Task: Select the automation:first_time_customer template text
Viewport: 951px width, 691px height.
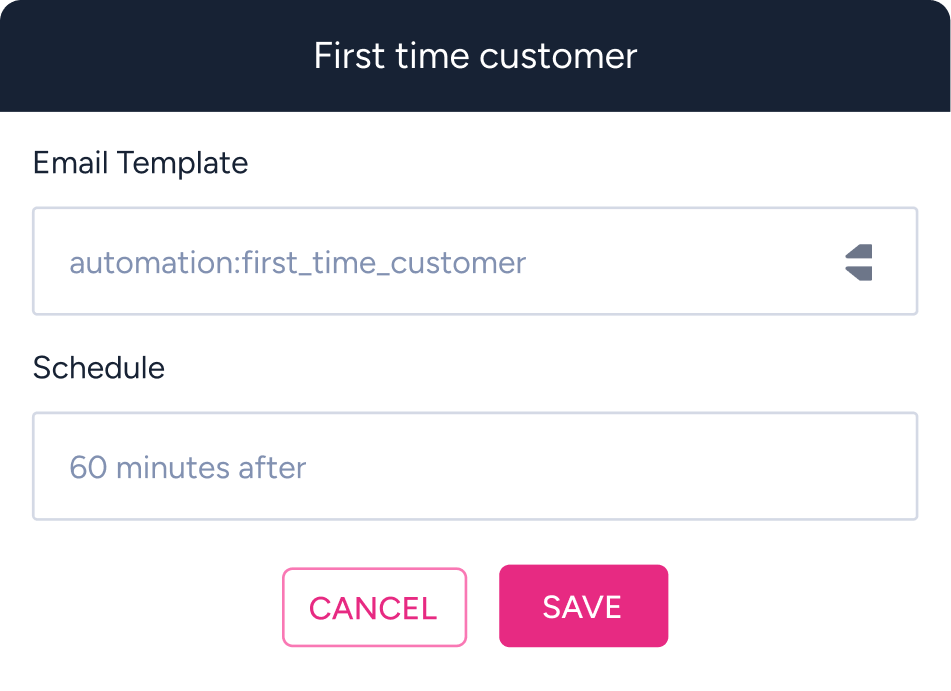Action: (x=297, y=262)
